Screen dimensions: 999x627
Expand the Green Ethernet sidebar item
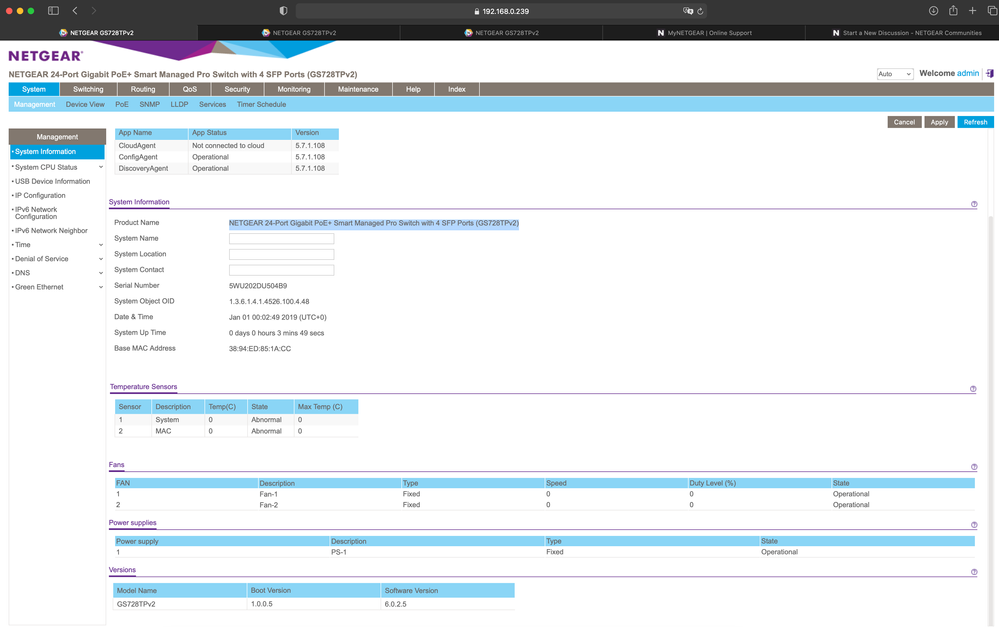click(101, 287)
